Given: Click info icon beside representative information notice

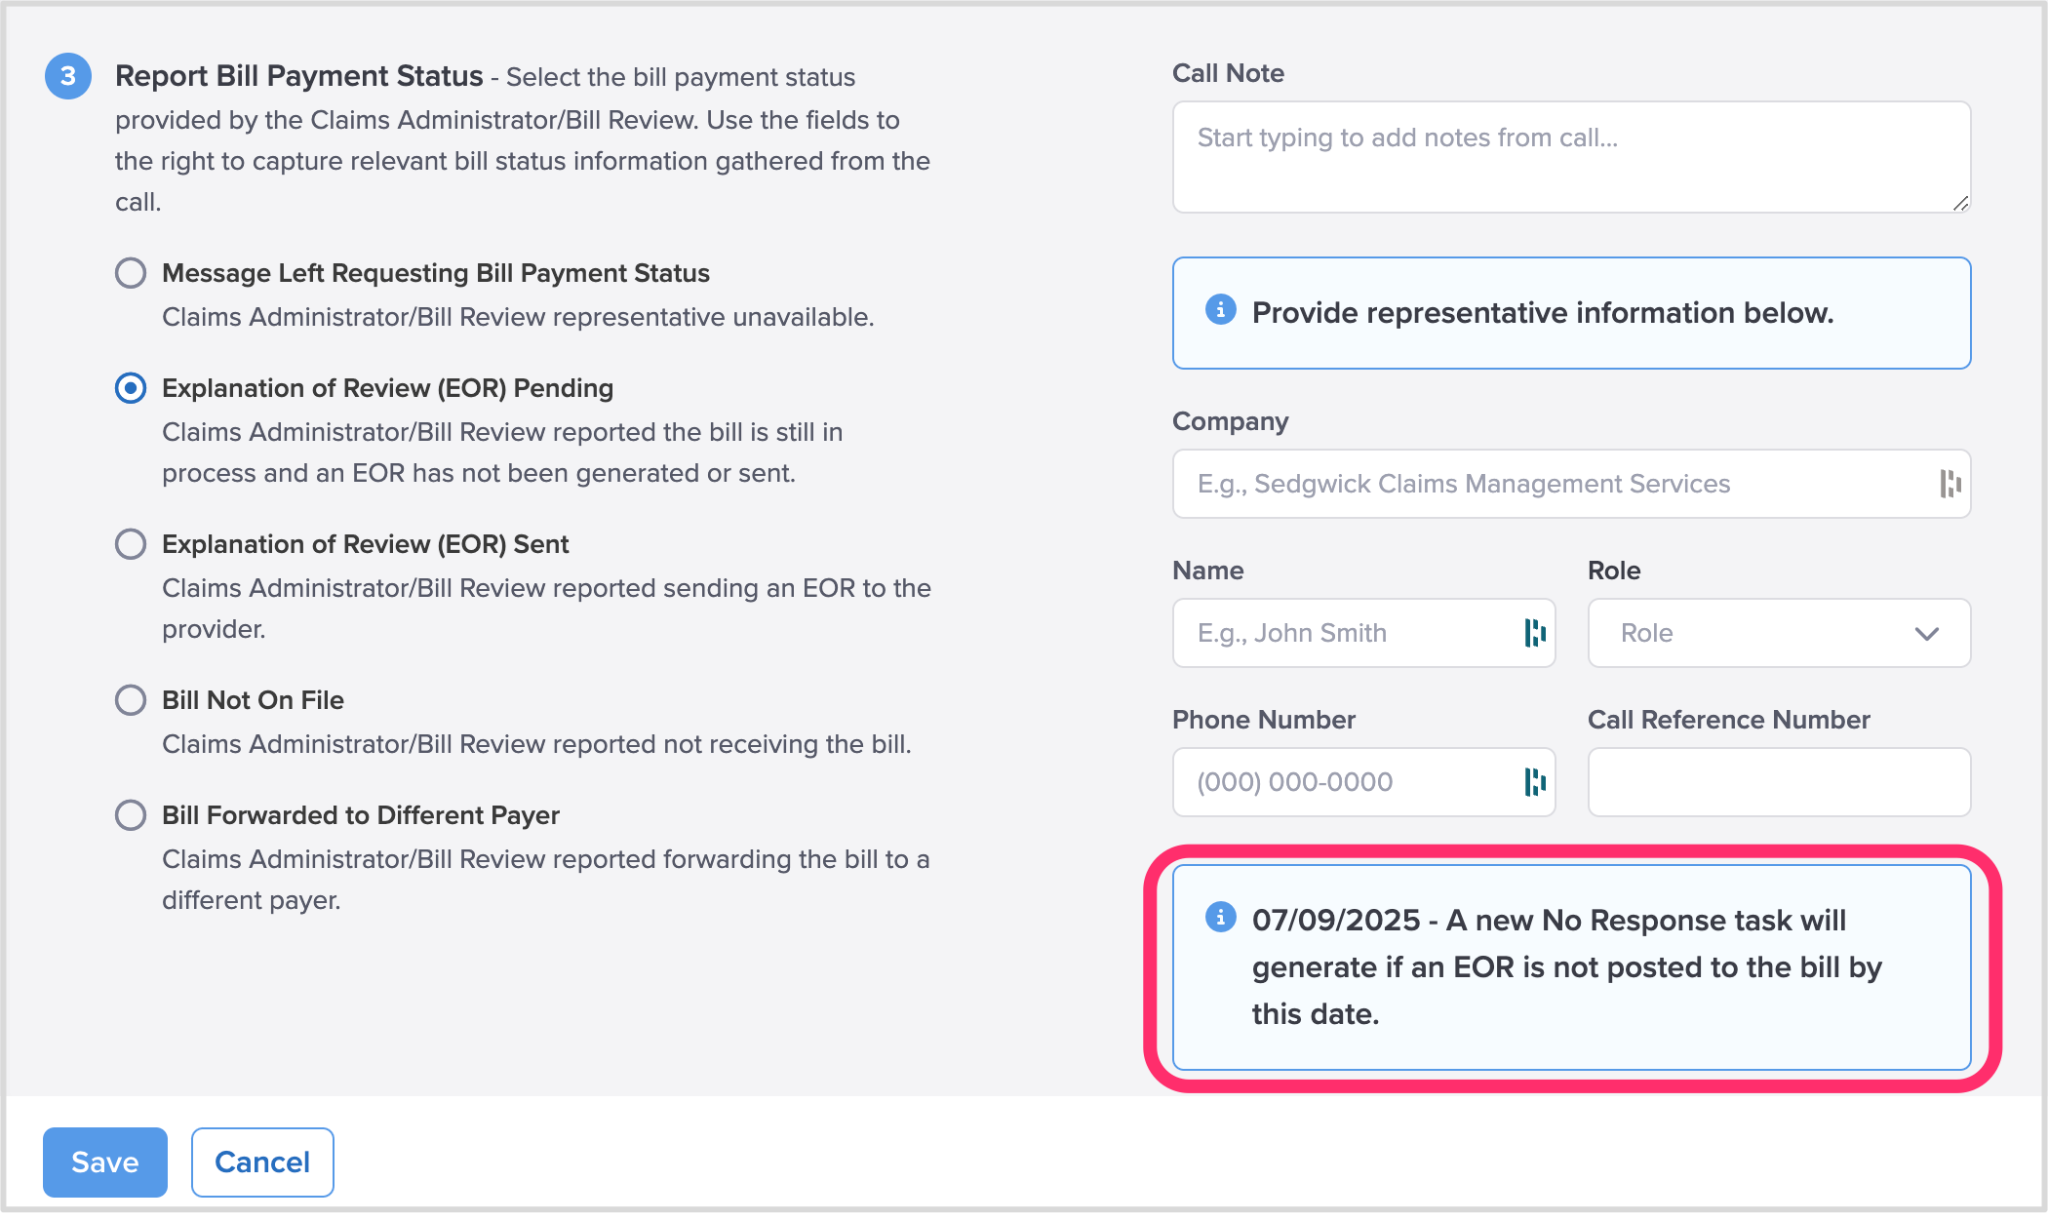Looking at the screenshot, I should (1220, 310).
